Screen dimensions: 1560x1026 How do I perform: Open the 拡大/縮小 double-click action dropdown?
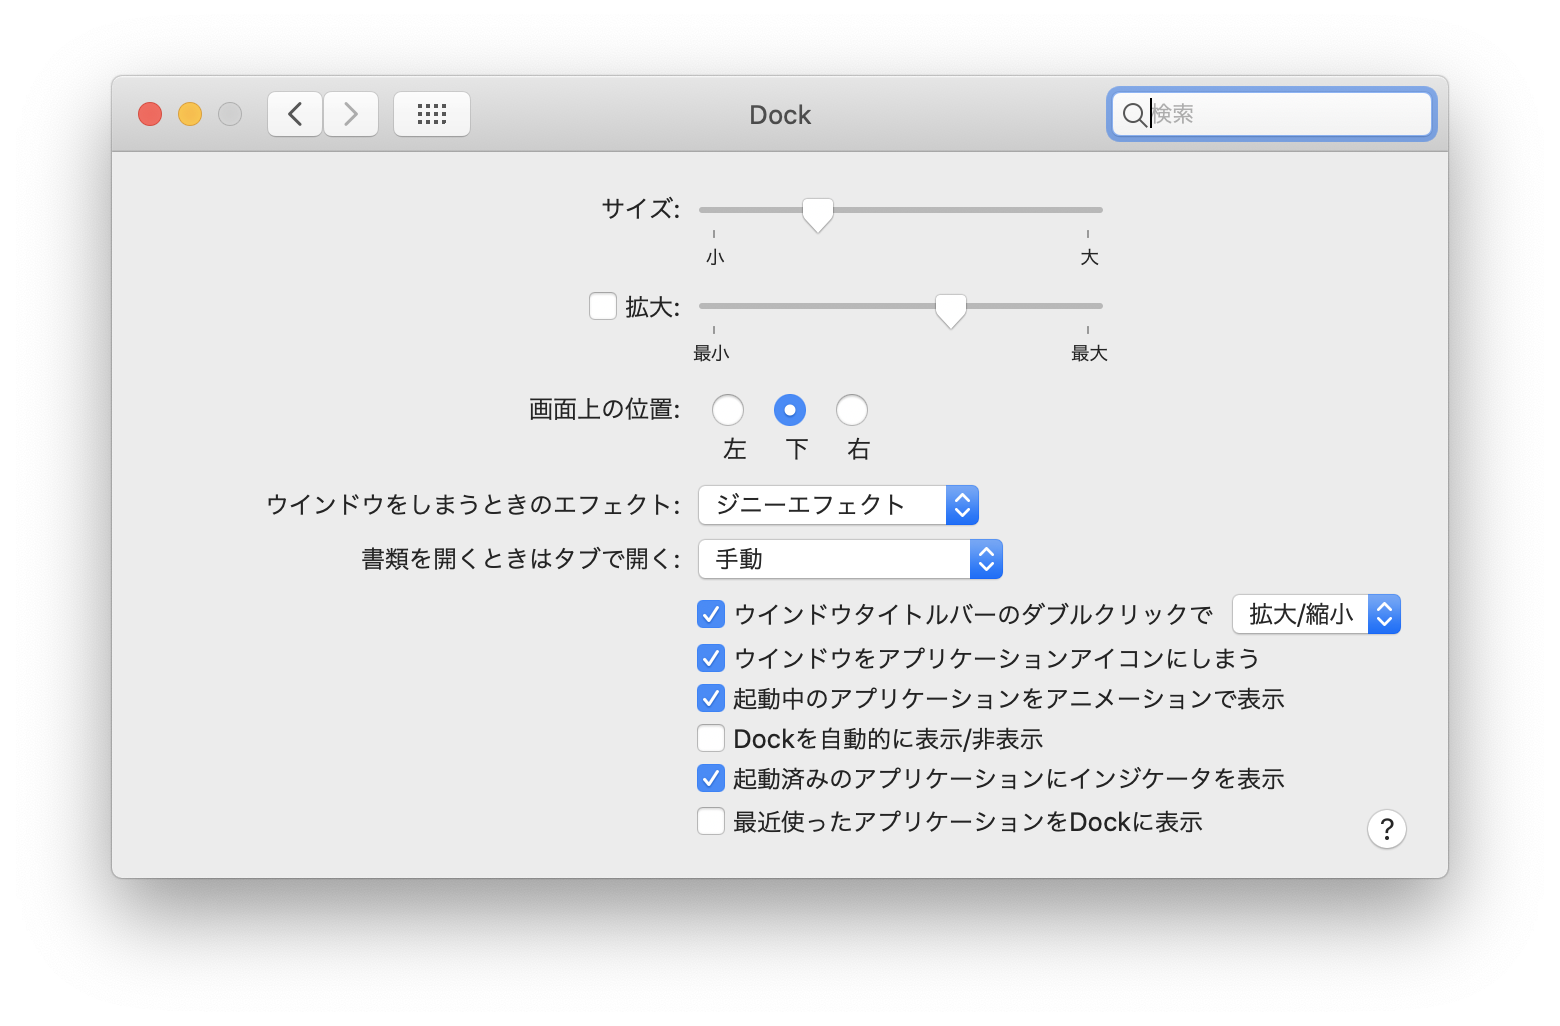(1316, 614)
